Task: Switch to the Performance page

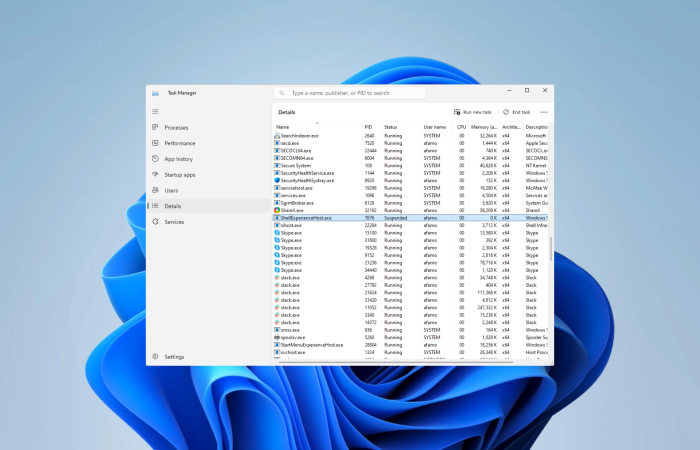Action: [x=209, y=143]
